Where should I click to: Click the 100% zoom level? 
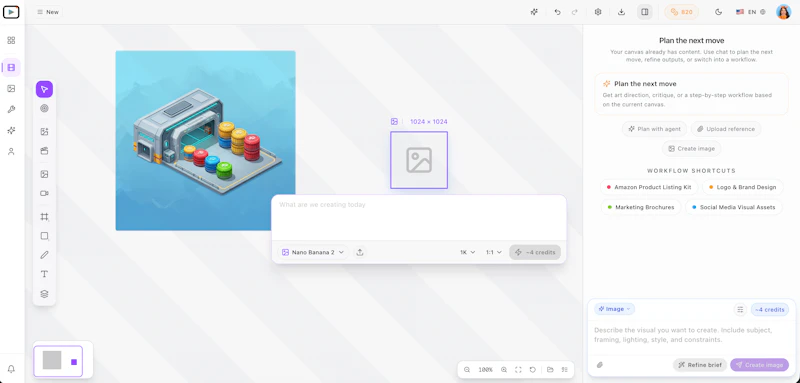pyautogui.click(x=485, y=370)
